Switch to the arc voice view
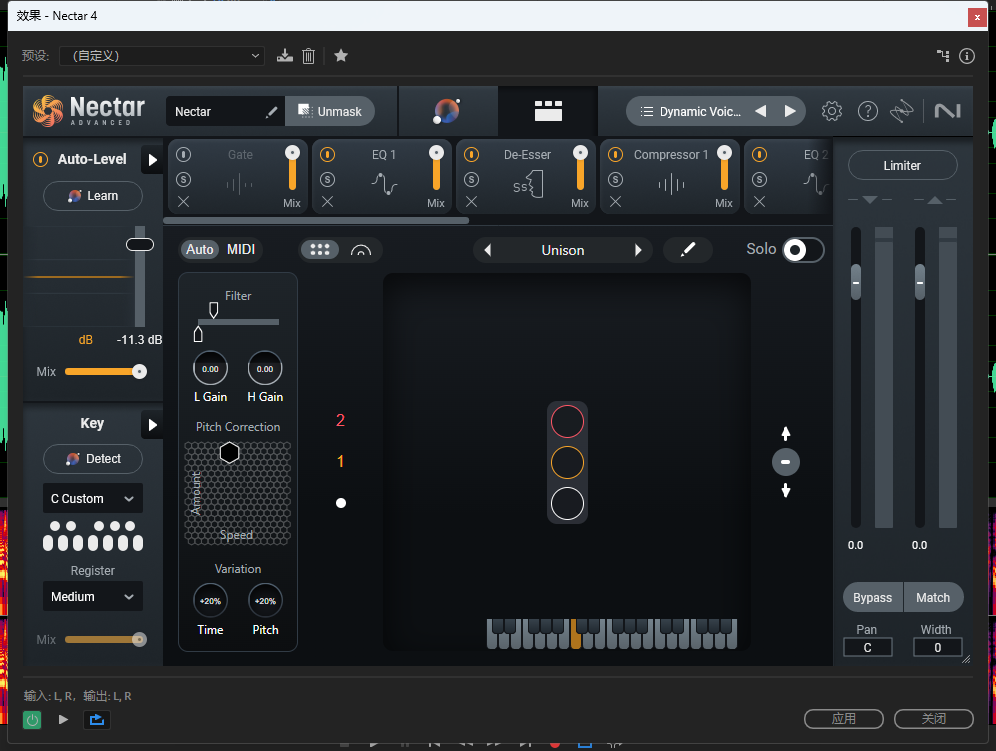 361,250
